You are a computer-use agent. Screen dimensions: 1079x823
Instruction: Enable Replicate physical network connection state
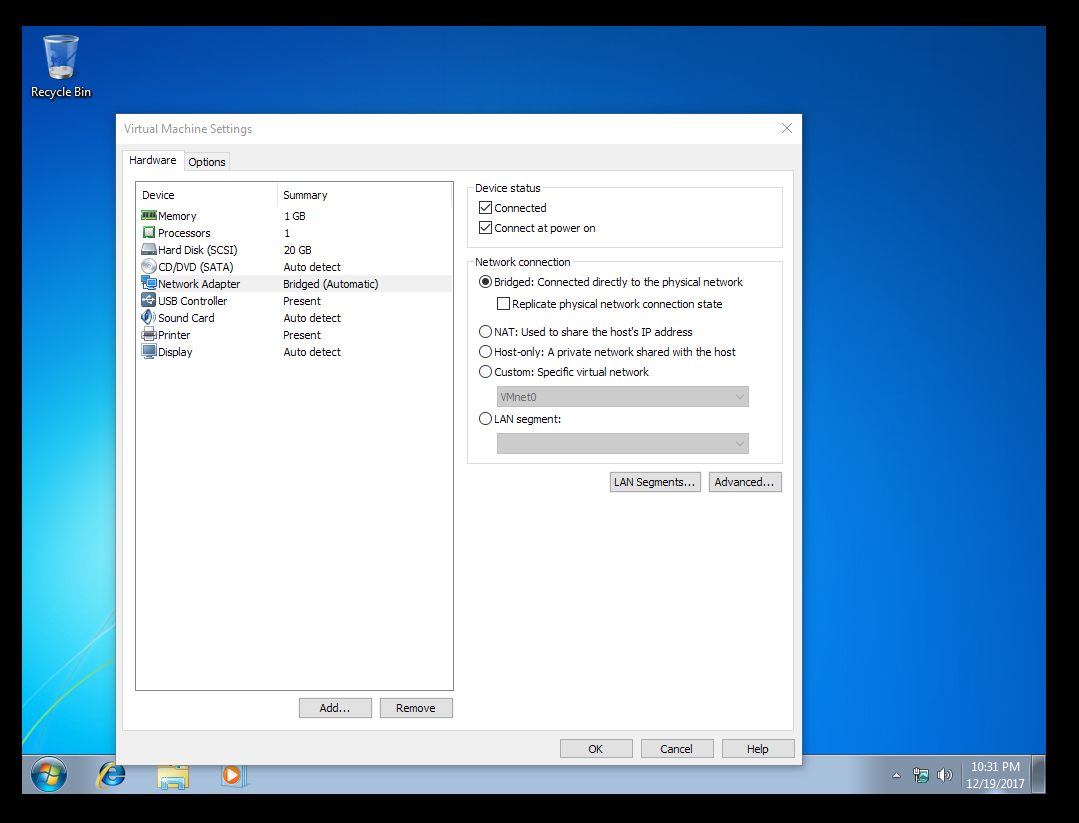[x=504, y=303]
